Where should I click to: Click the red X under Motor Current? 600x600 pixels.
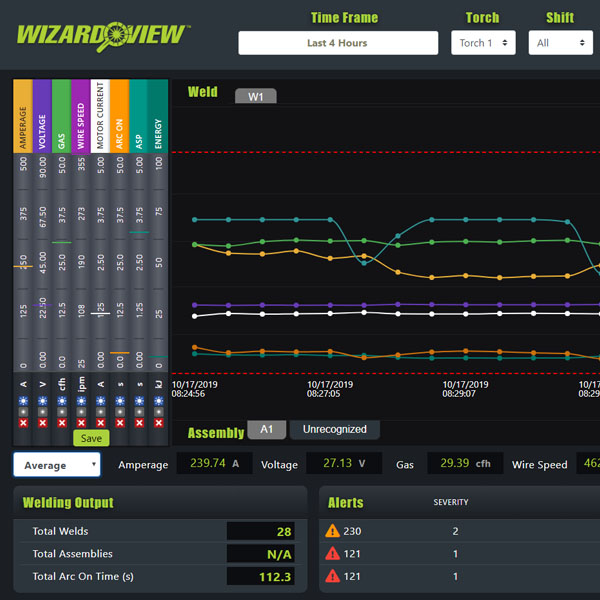(x=100, y=423)
